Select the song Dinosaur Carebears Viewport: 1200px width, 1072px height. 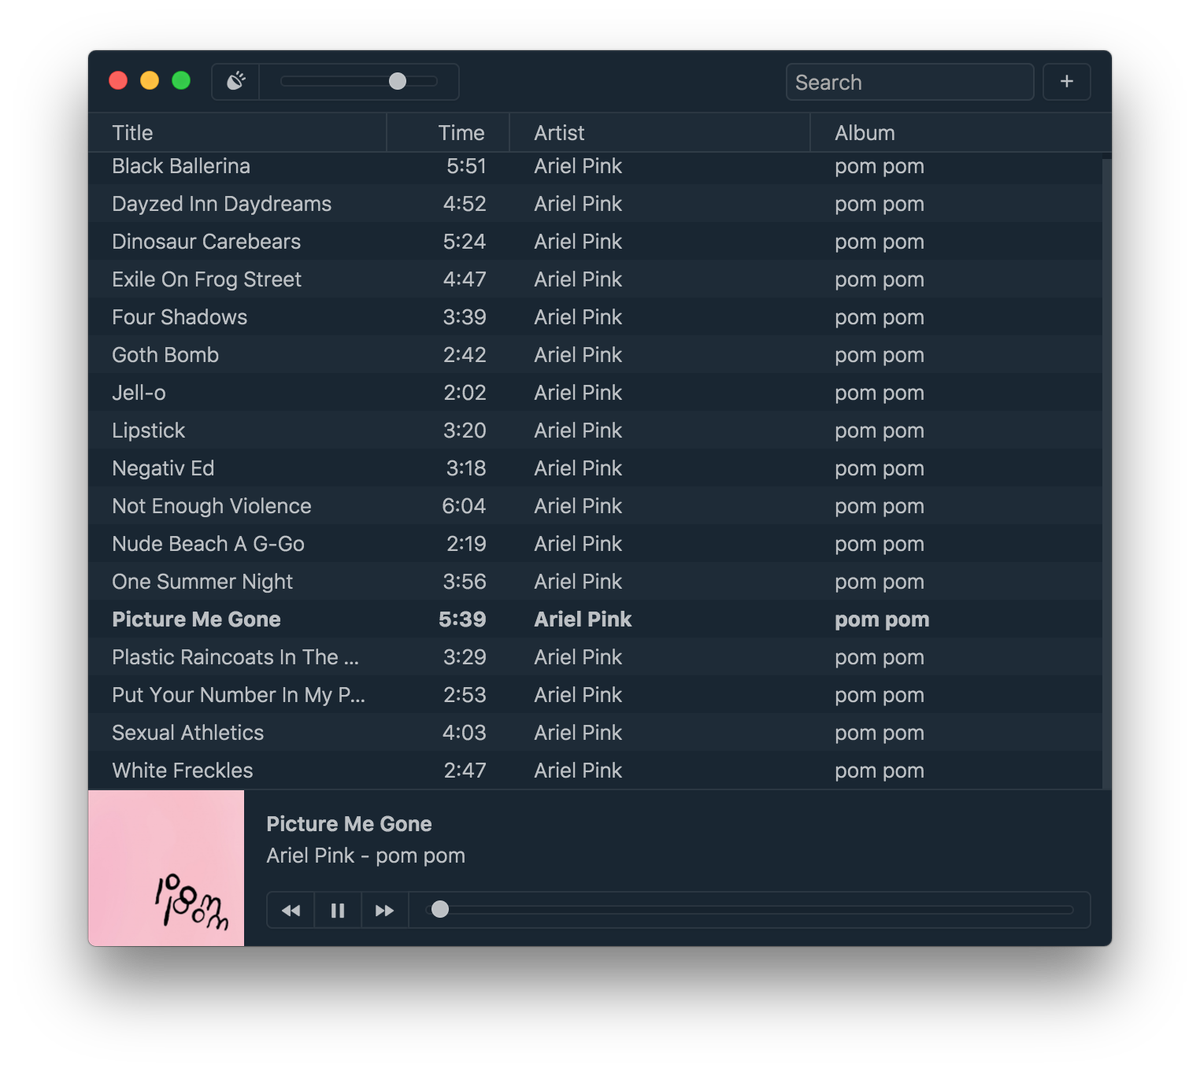[595, 242]
